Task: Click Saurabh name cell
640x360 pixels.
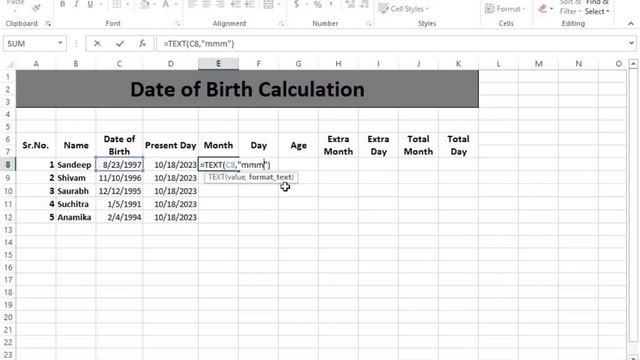Action: pos(76,191)
